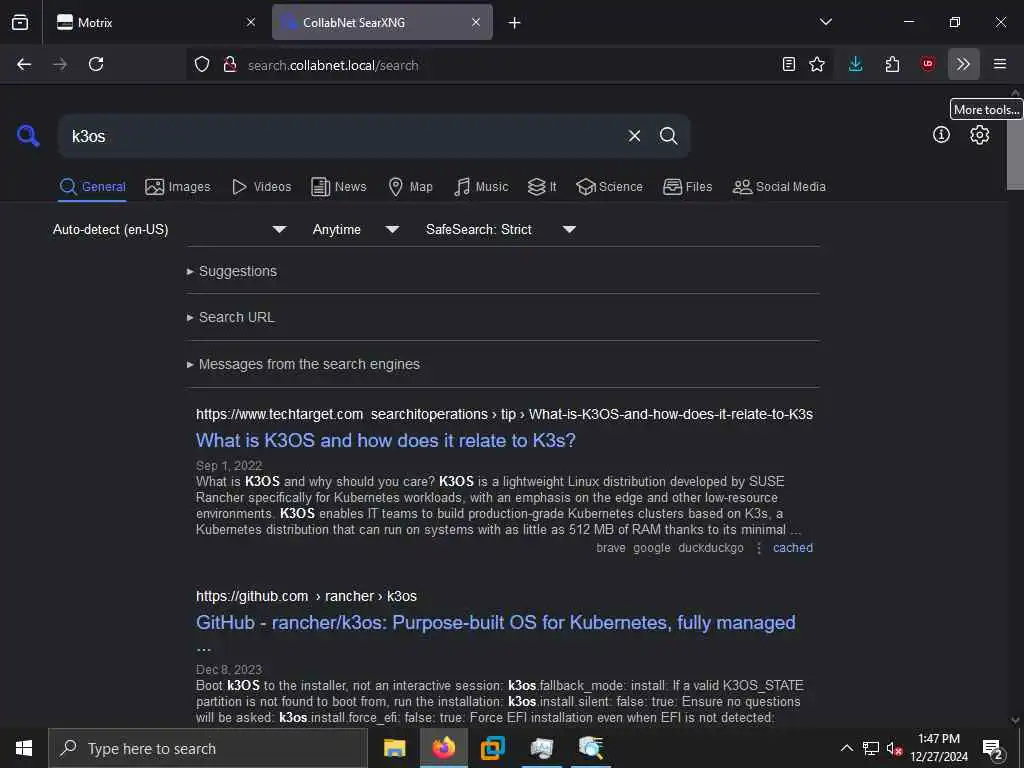The width and height of the screenshot is (1024, 768).
Task: Open Firefox application menu
Action: click(1000, 64)
